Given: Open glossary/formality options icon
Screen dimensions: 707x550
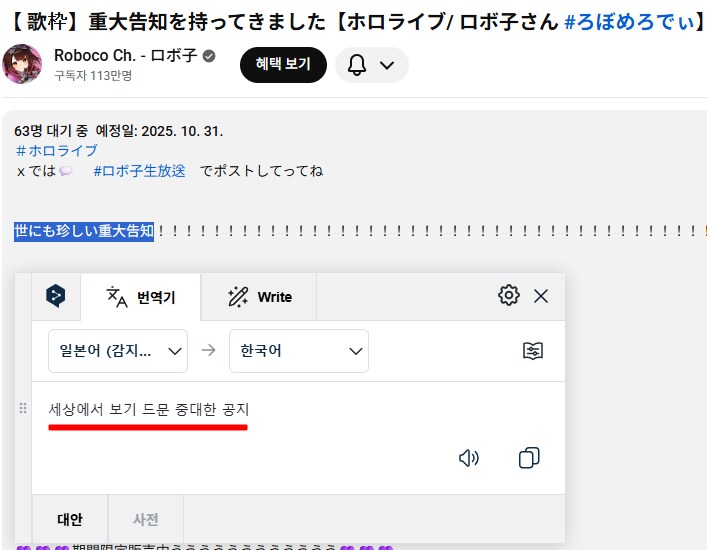Looking at the screenshot, I should (x=533, y=351).
